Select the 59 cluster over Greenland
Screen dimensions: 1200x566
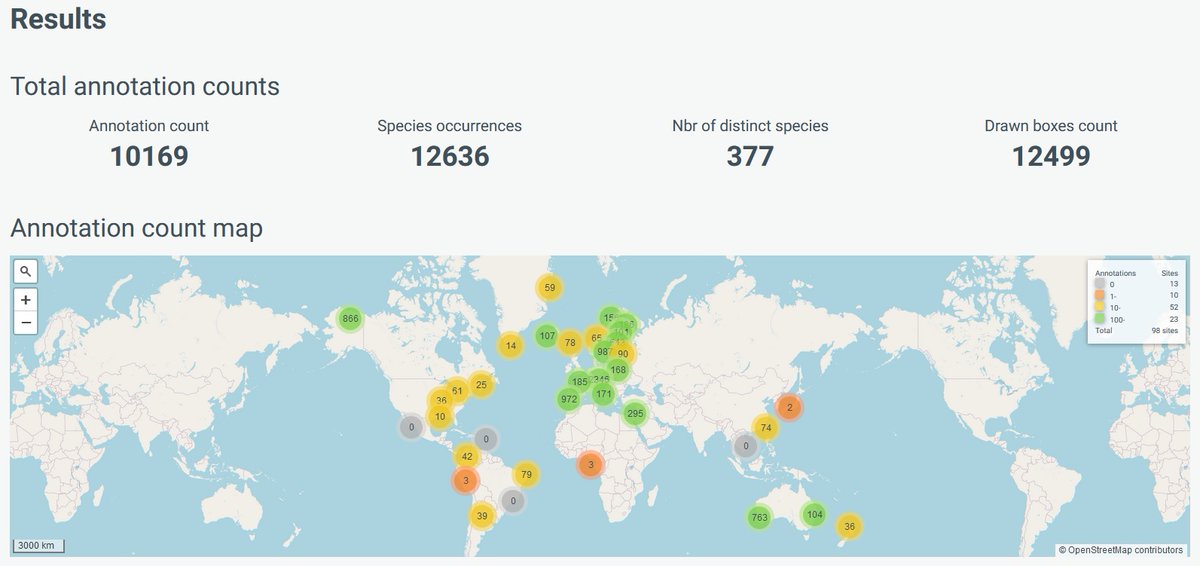tap(549, 288)
